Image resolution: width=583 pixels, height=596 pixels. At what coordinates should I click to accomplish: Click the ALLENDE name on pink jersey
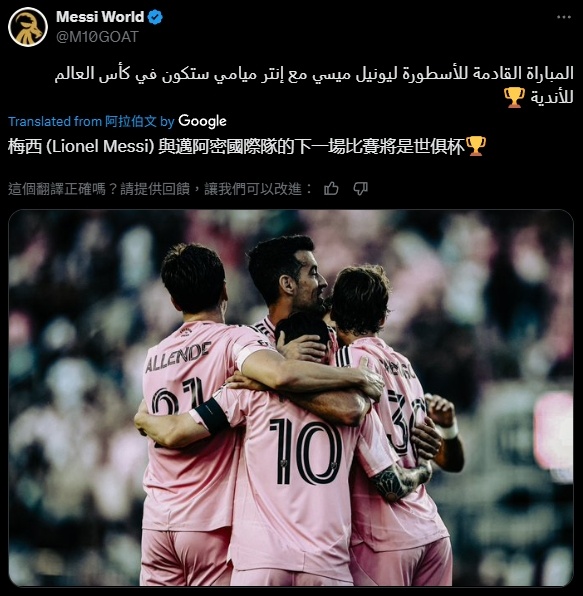pyautogui.click(x=178, y=357)
